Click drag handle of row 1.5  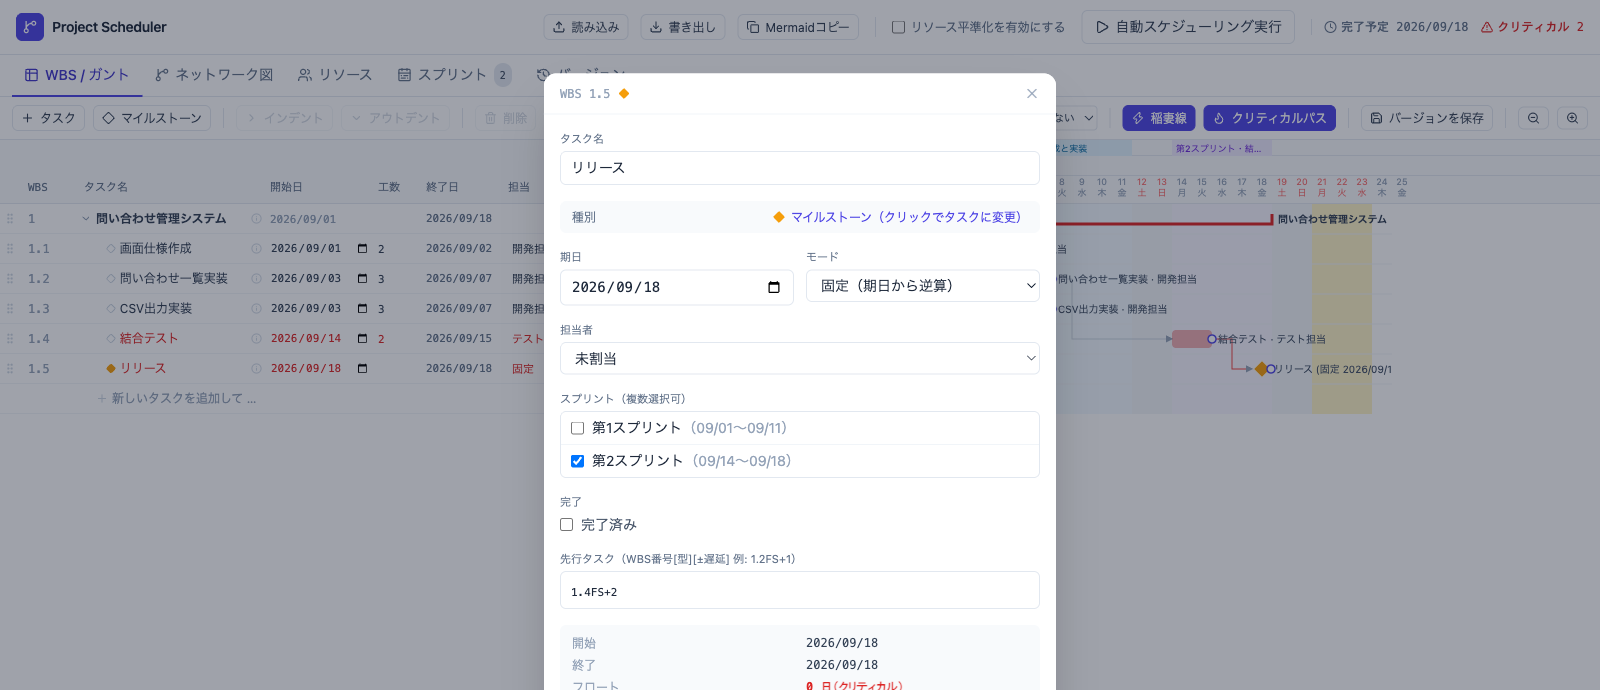tap(10, 368)
